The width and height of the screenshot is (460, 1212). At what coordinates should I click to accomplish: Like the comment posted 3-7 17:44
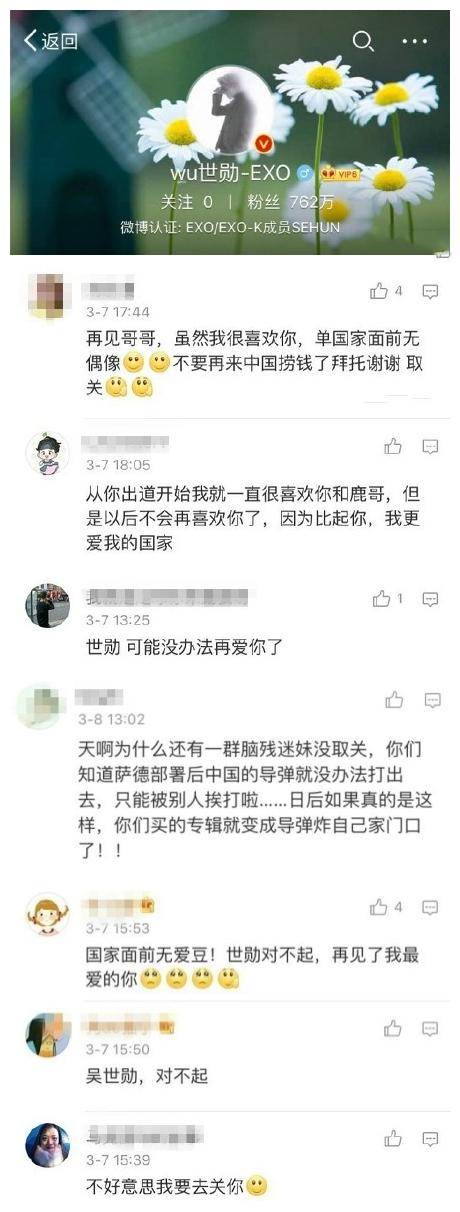tap(386, 291)
